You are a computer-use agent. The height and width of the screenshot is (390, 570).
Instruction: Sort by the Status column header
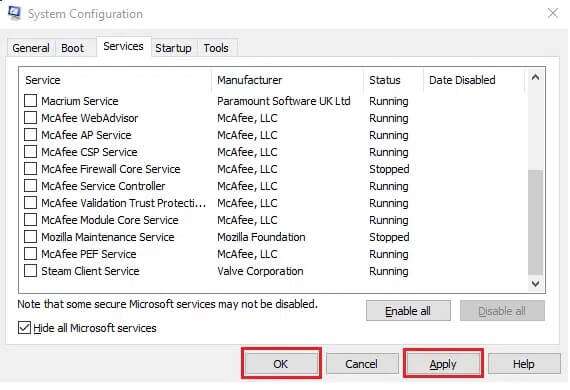[393, 80]
